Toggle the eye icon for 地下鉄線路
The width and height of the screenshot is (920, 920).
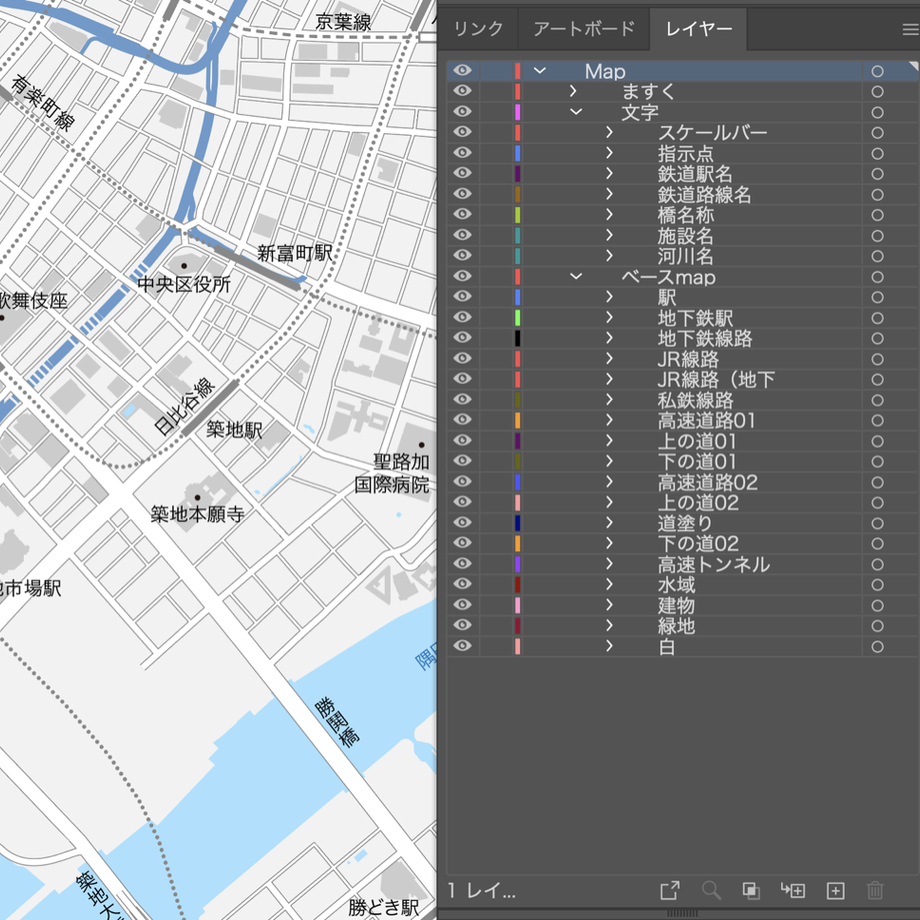(462, 337)
